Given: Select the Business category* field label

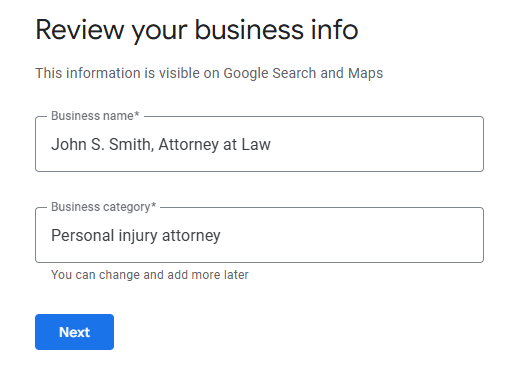Looking at the screenshot, I should click(103, 207).
